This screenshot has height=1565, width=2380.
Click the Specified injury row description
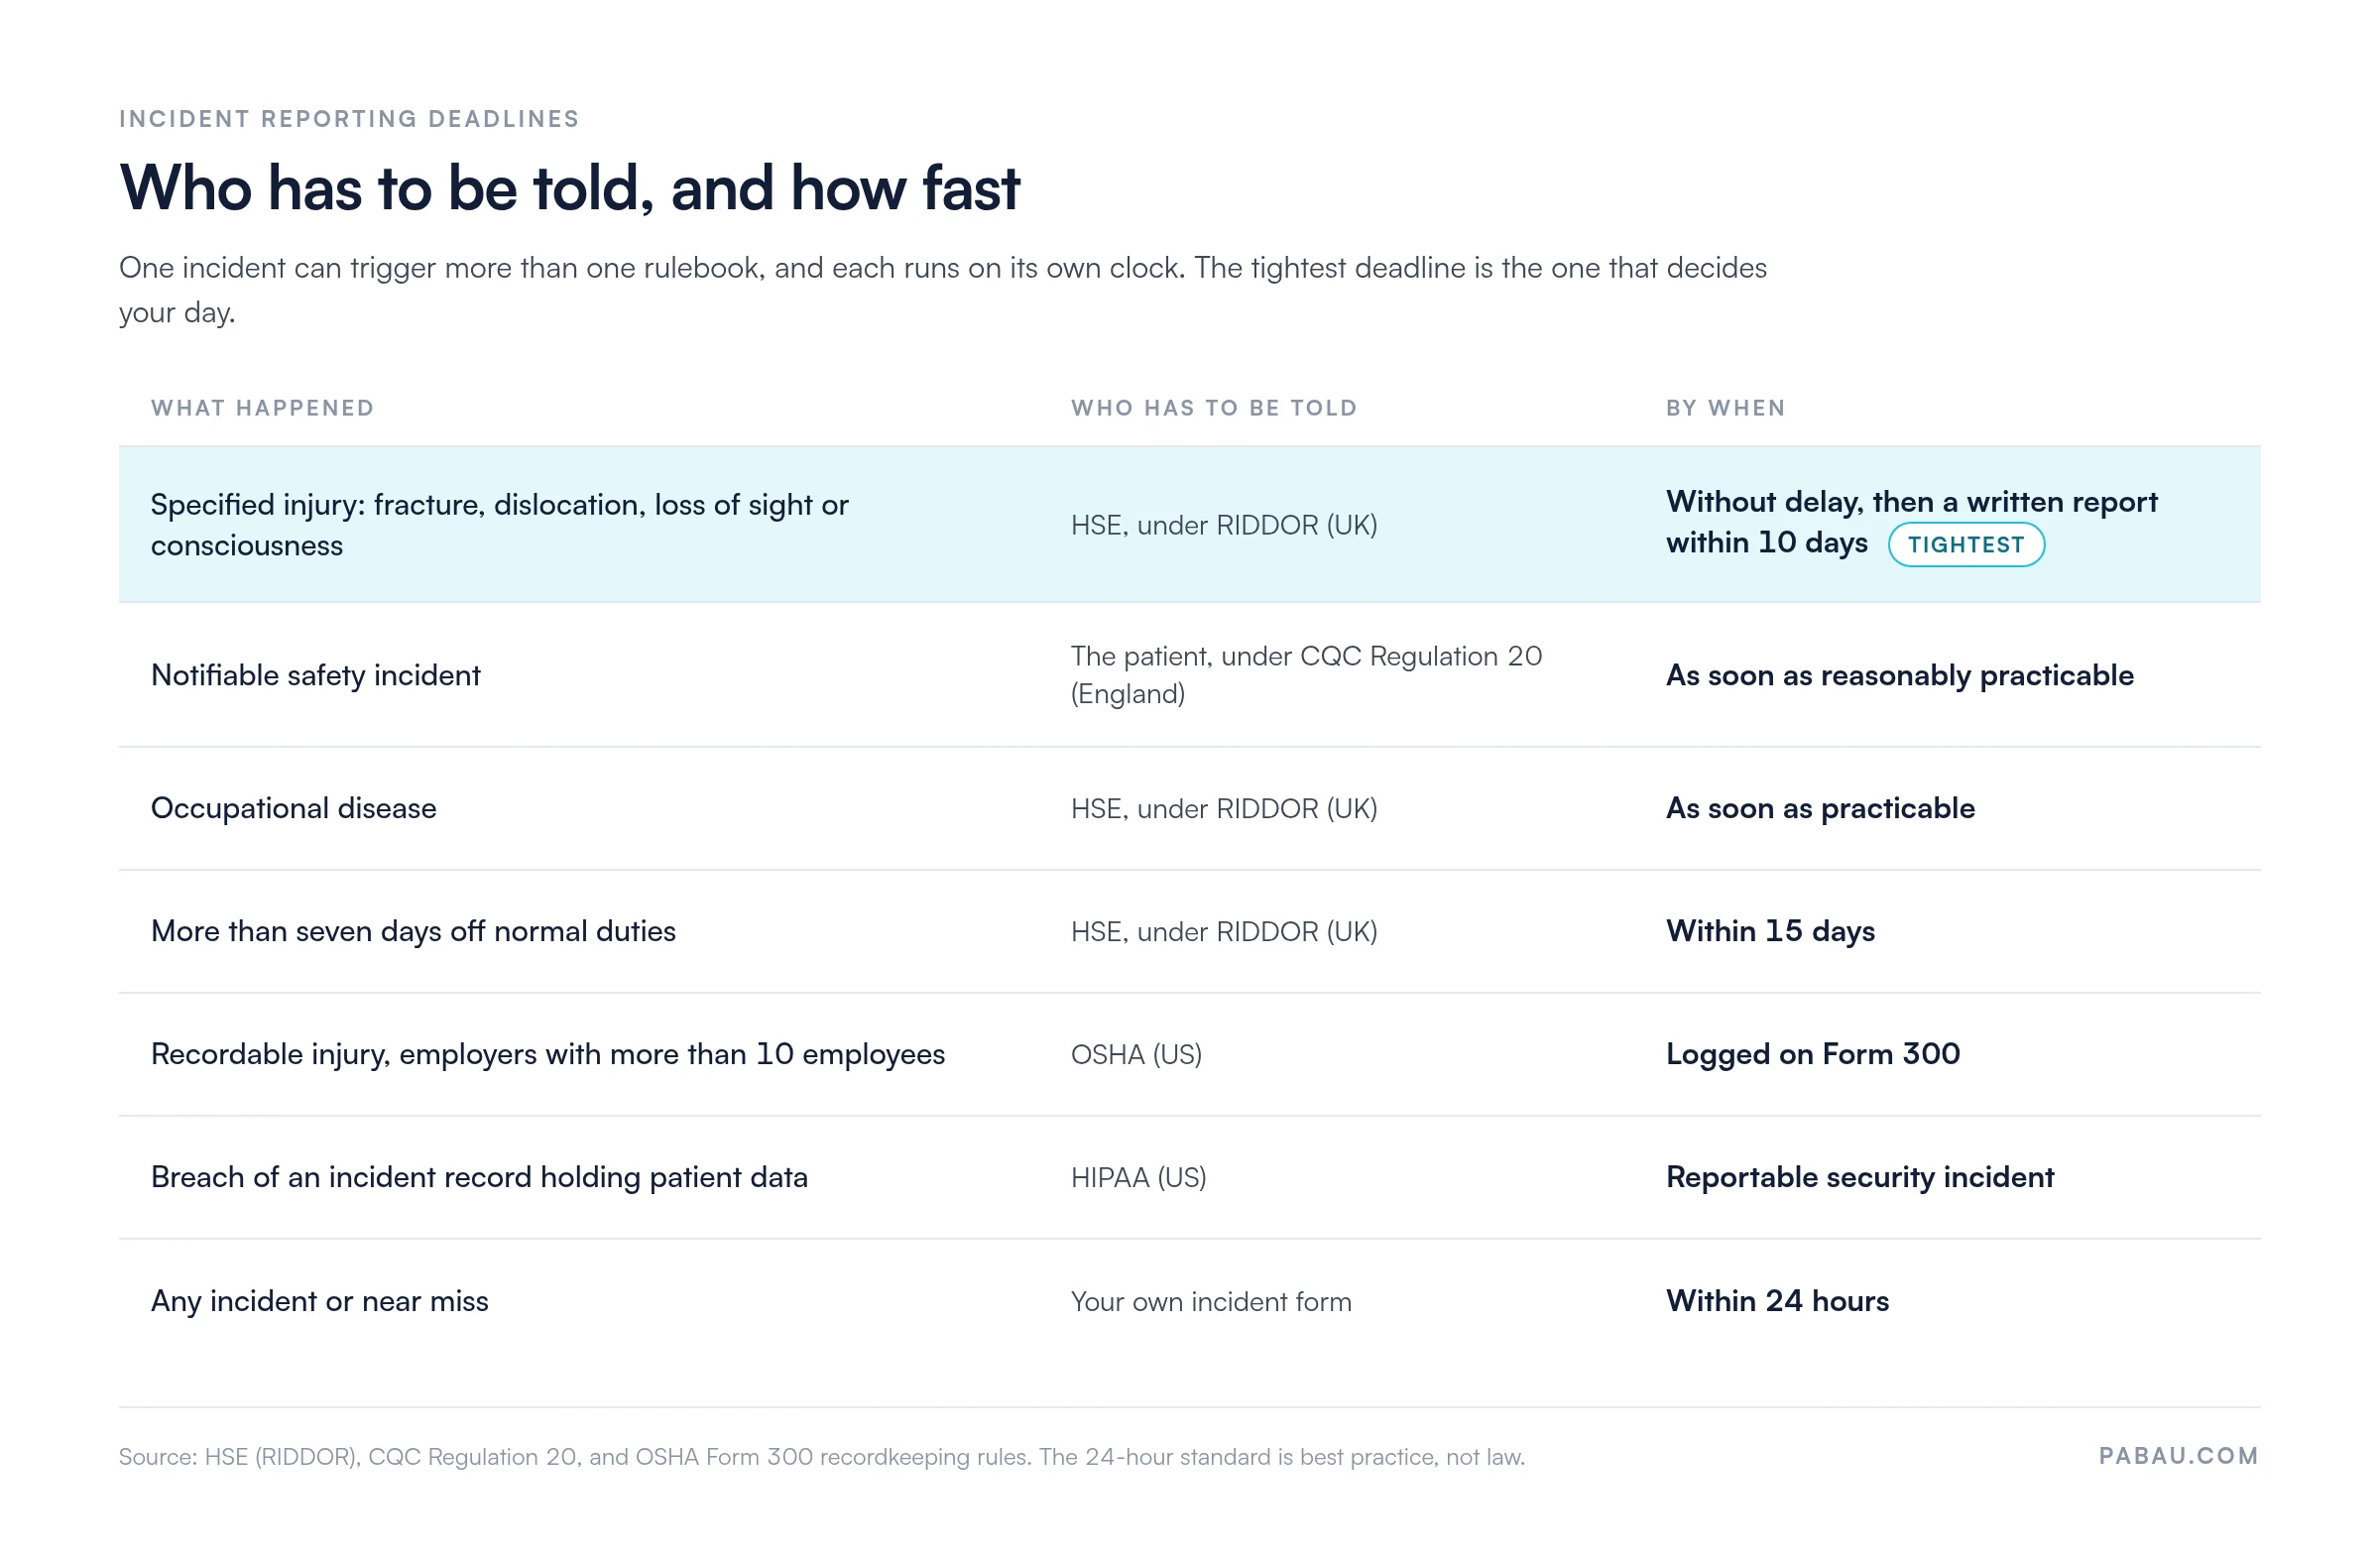point(499,525)
